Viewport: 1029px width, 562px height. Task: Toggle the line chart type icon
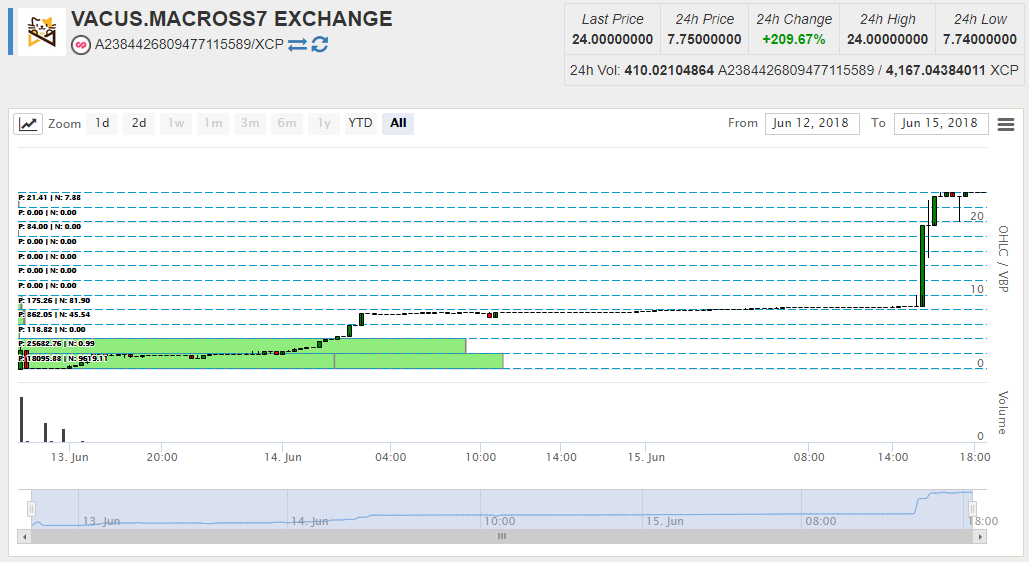coord(28,124)
